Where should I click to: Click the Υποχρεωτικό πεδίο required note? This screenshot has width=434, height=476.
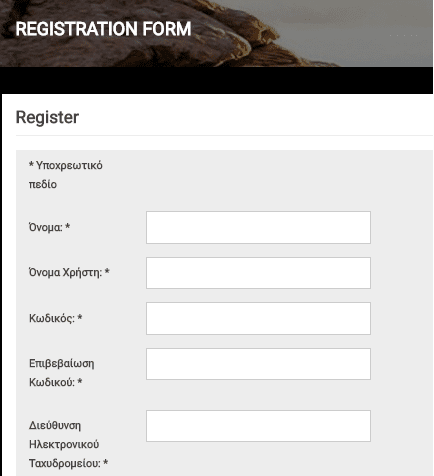66,175
